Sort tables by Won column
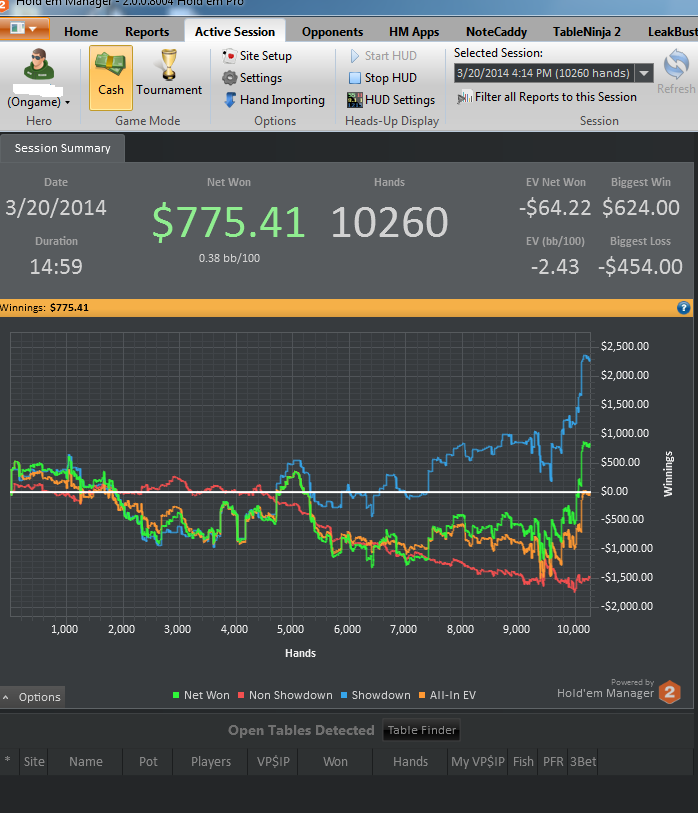 click(x=336, y=762)
